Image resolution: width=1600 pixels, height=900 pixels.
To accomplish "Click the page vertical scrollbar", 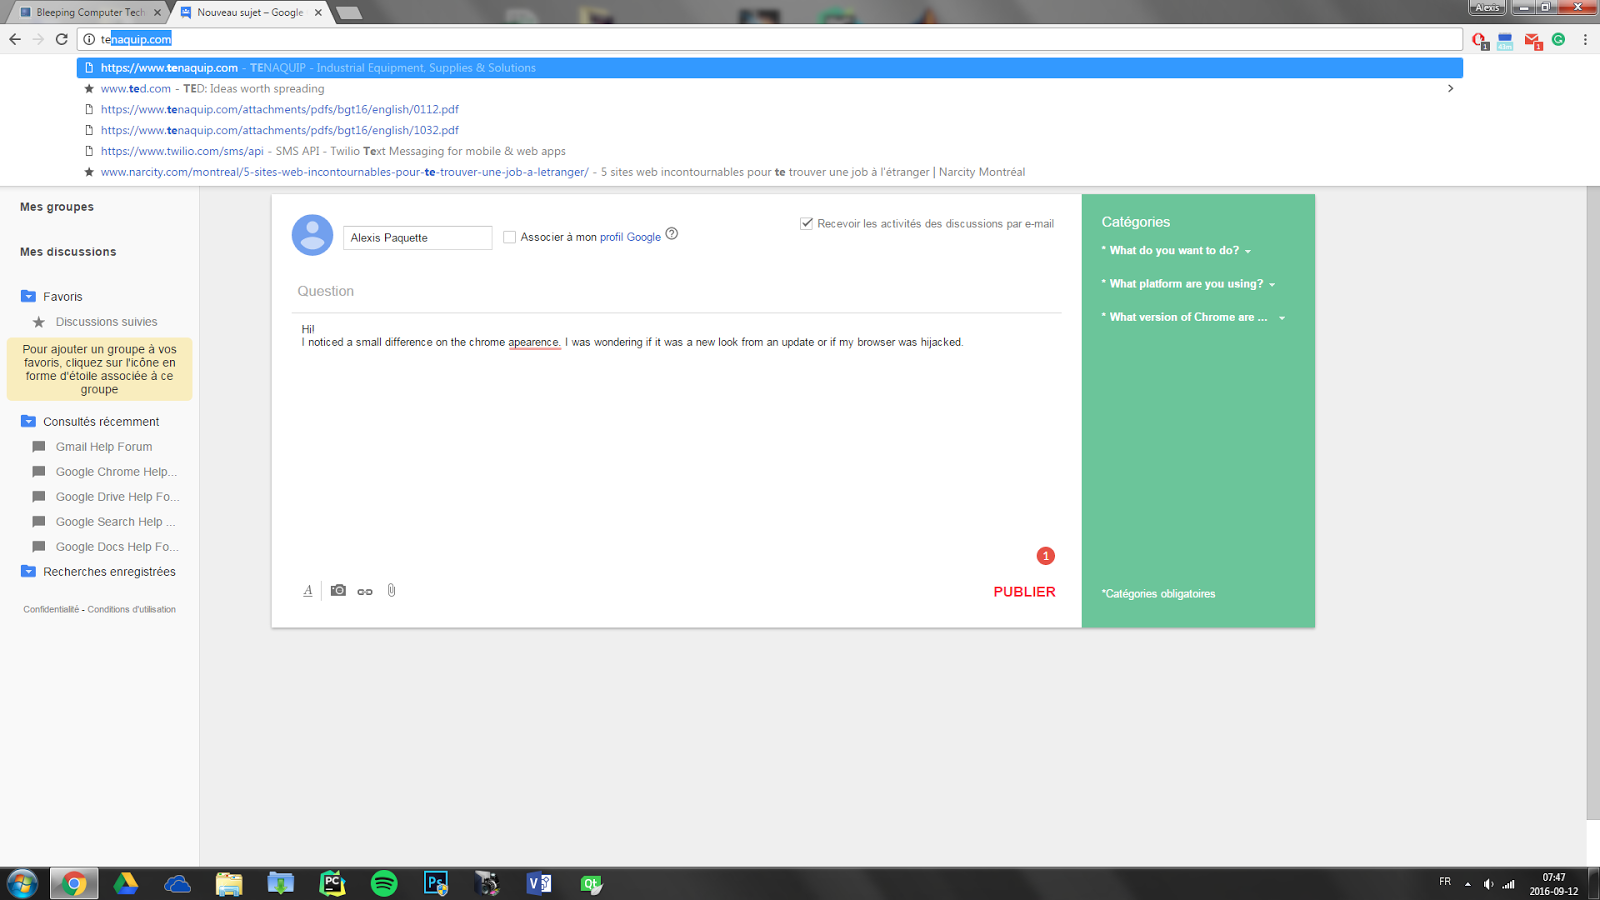I will 1593,502.
